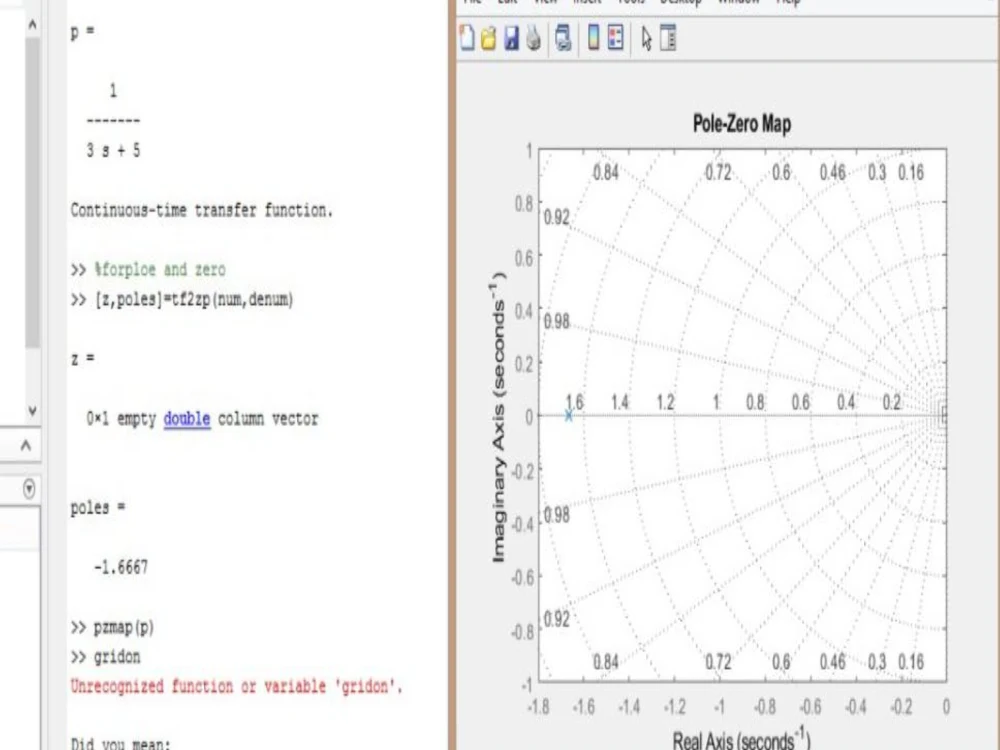Open the circled down-arrow panel menu
Viewport: 1000px width, 750px height.
click(x=29, y=489)
